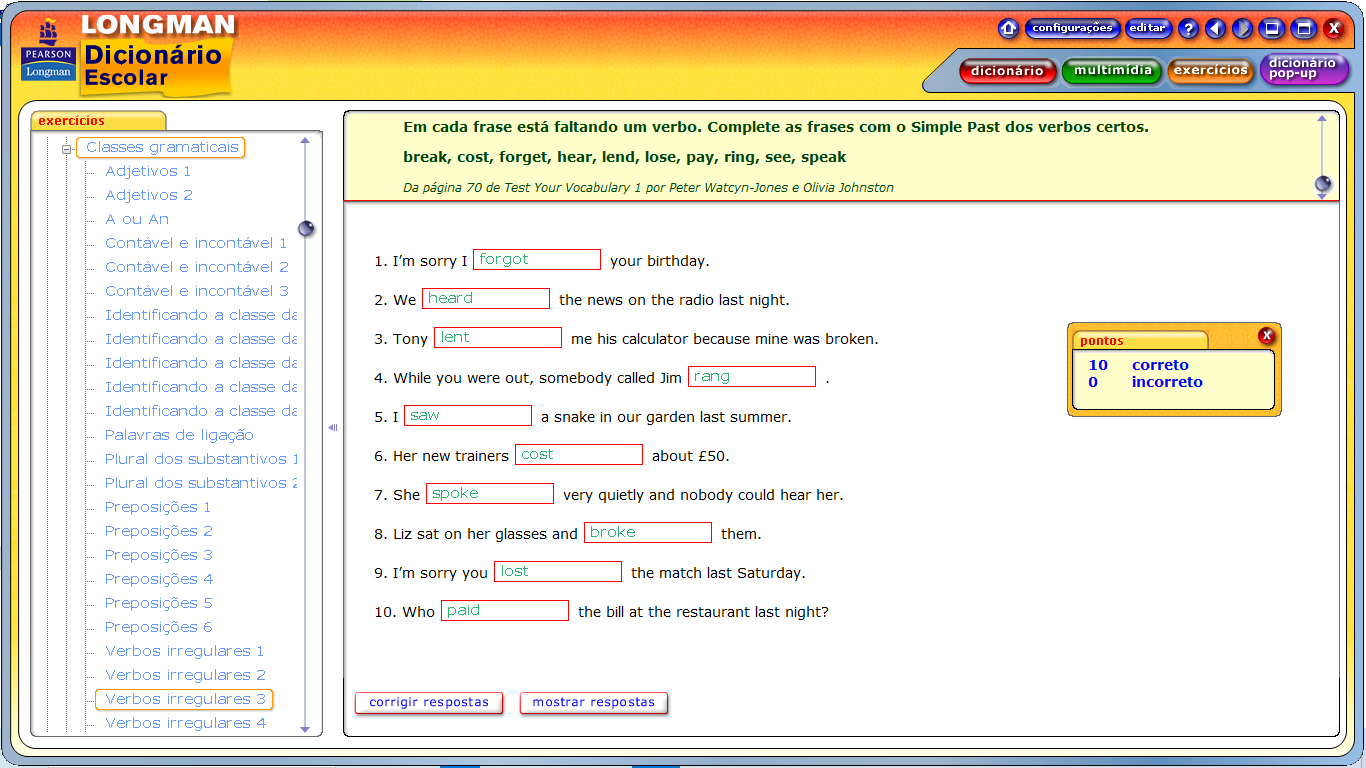Open the Preposições 3 exercise
The height and width of the screenshot is (768, 1366).
pyautogui.click(x=159, y=555)
